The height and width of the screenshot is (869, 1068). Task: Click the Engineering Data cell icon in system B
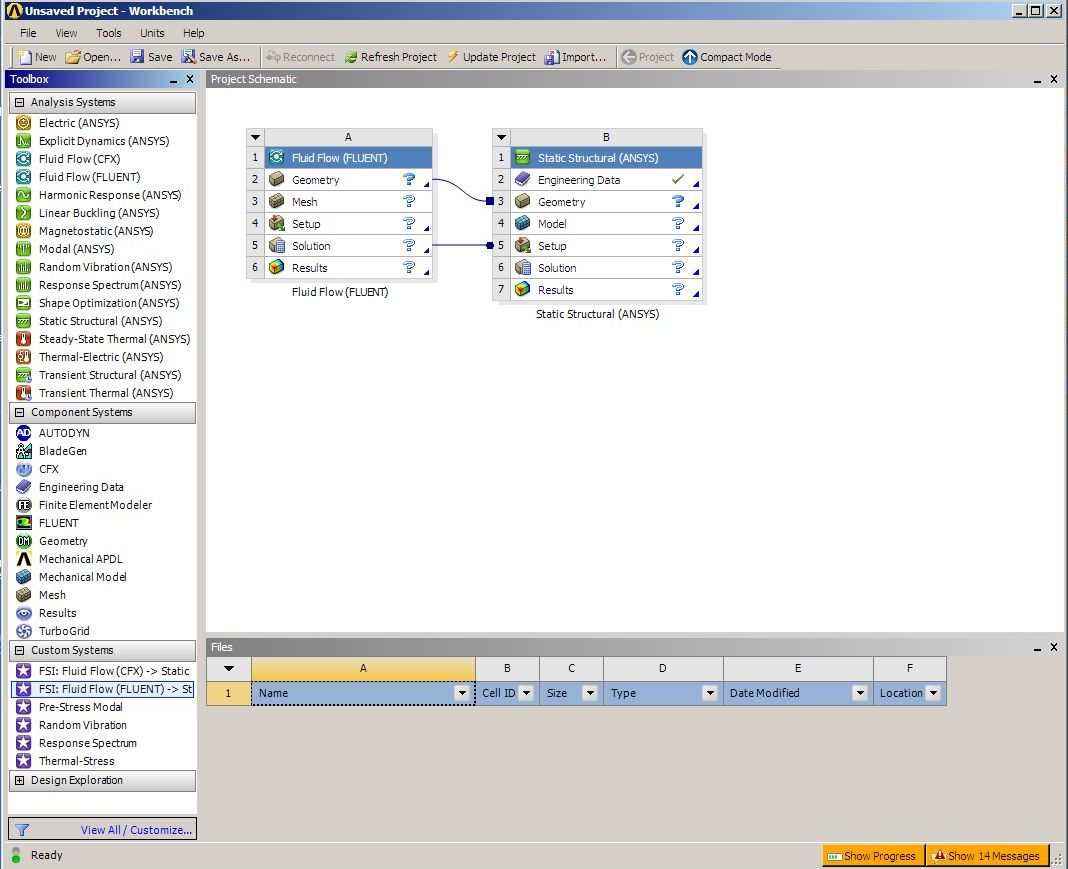pos(522,179)
